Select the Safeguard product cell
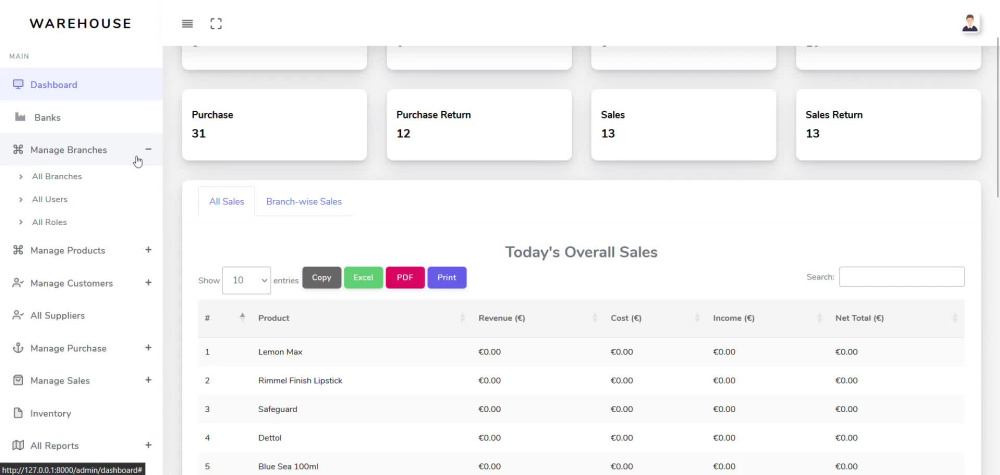Screen dimensions: 1000x475 [361, 409]
